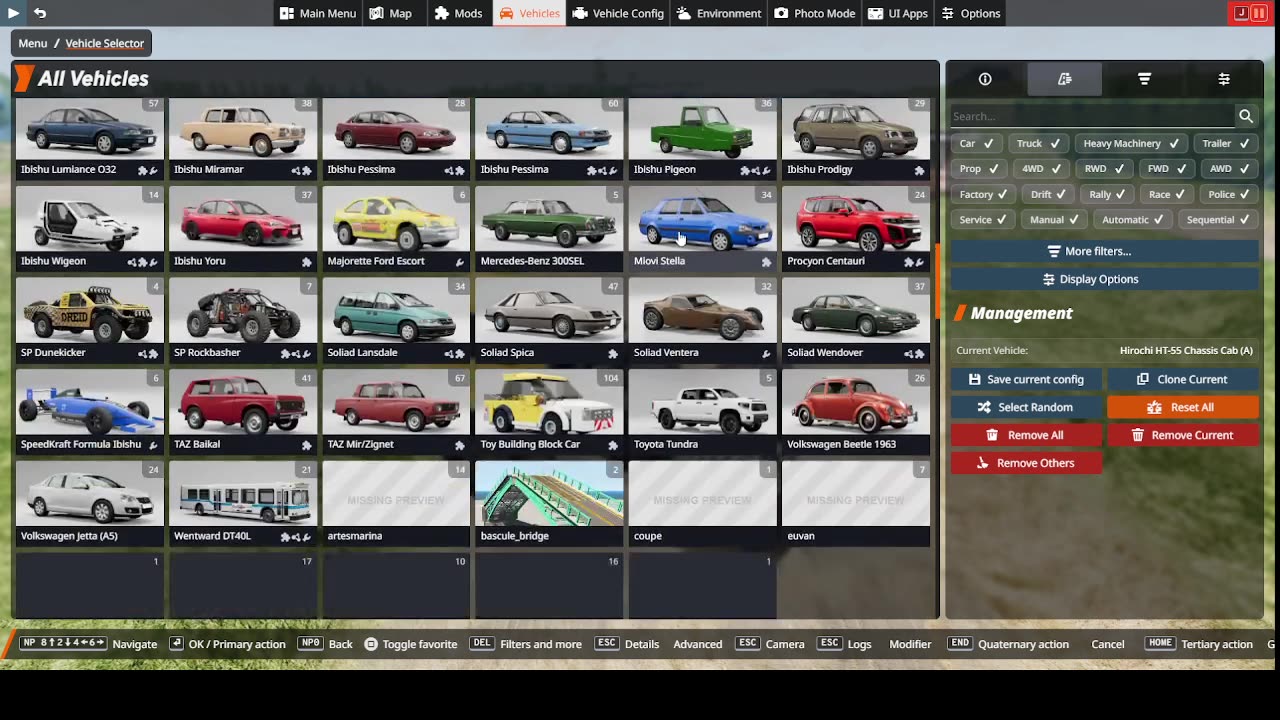This screenshot has height=720, width=1280.
Task: Select the Ibishu Pigeon vehicle
Action: pyautogui.click(x=703, y=138)
